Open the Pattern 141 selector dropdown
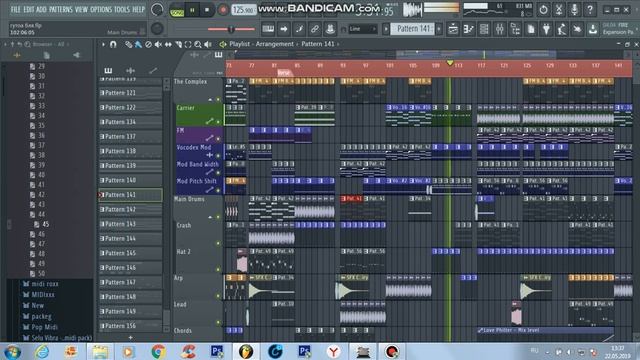Viewport: 640px width, 360px height. click(x=413, y=29)
